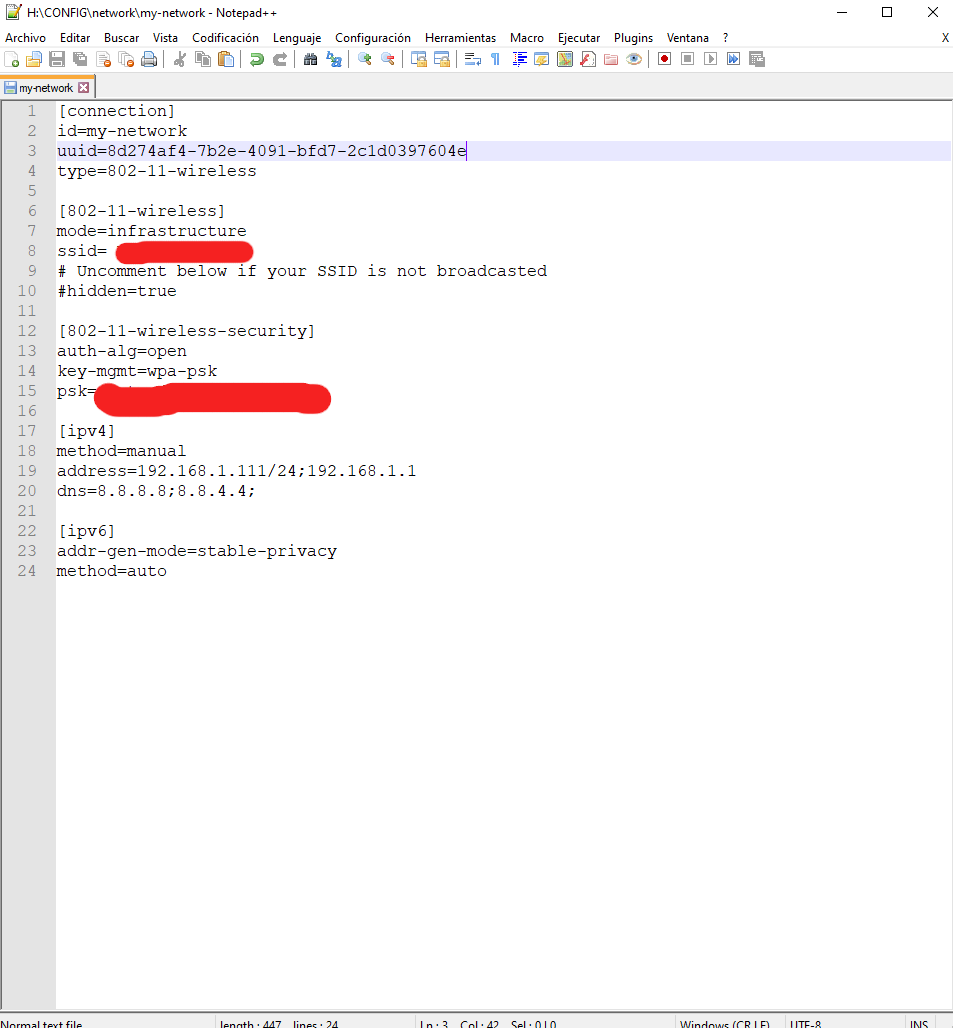Click the Stop recording macro icon
The image size is (953, 1028).
pyautogui.click(x=688, y=60)
